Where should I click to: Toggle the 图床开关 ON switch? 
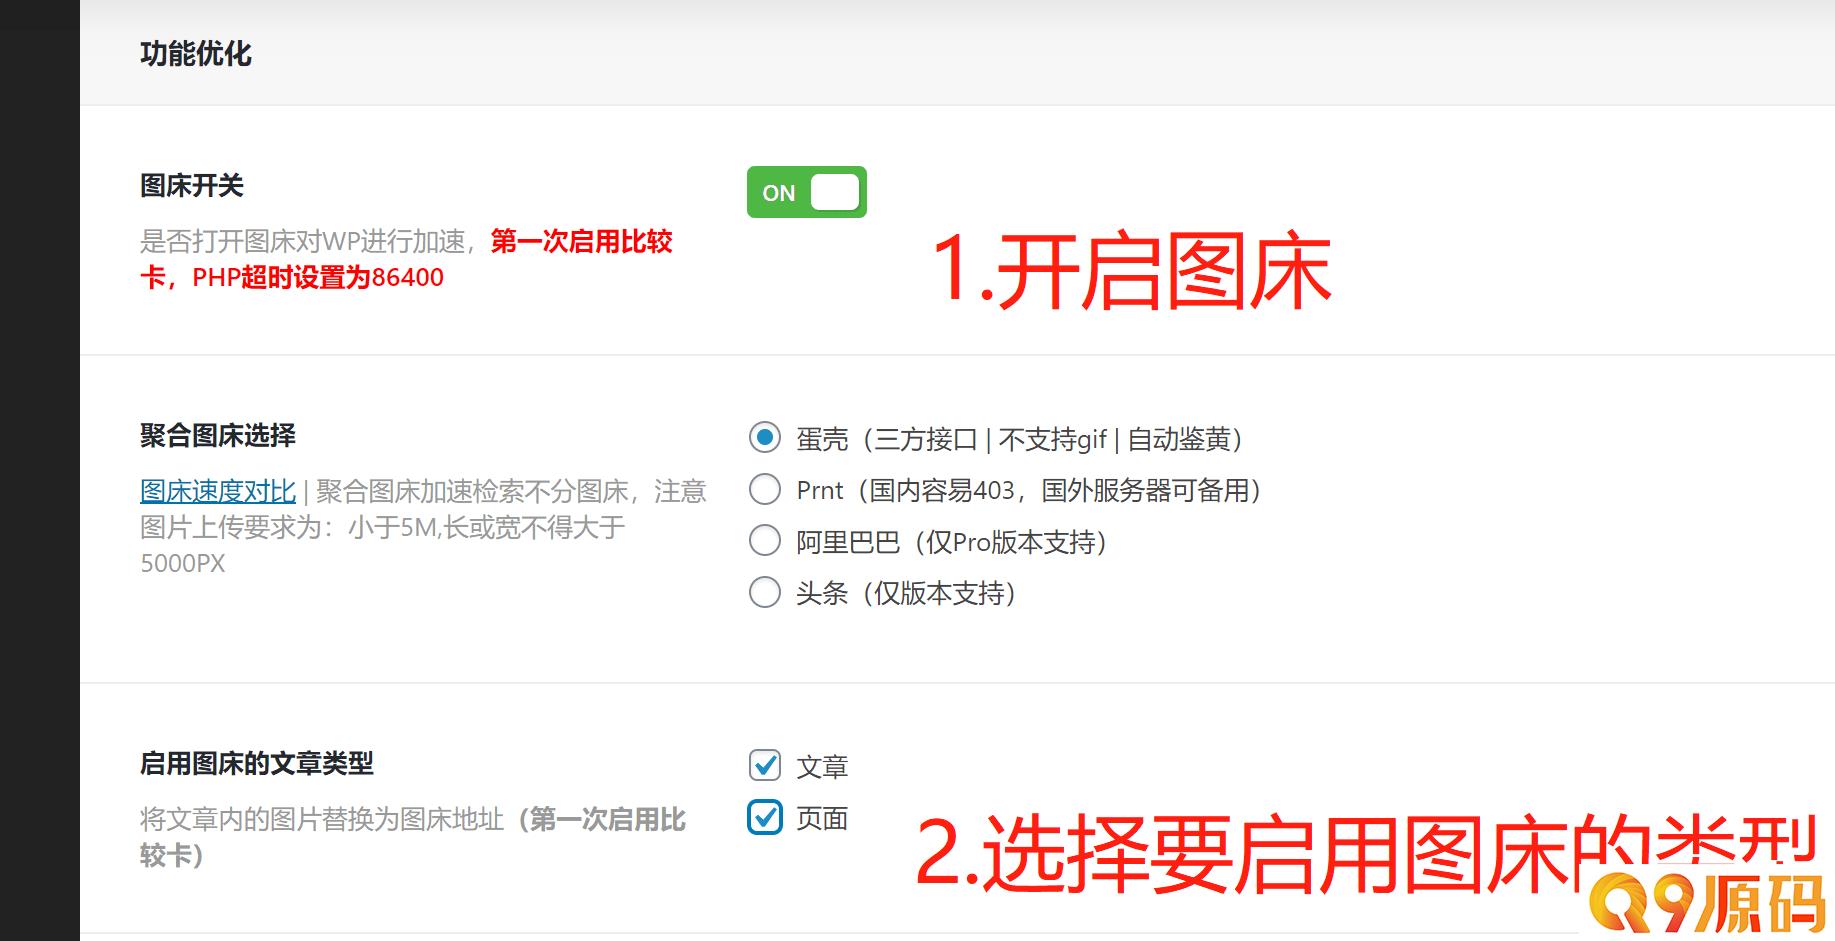coord(806,192)
